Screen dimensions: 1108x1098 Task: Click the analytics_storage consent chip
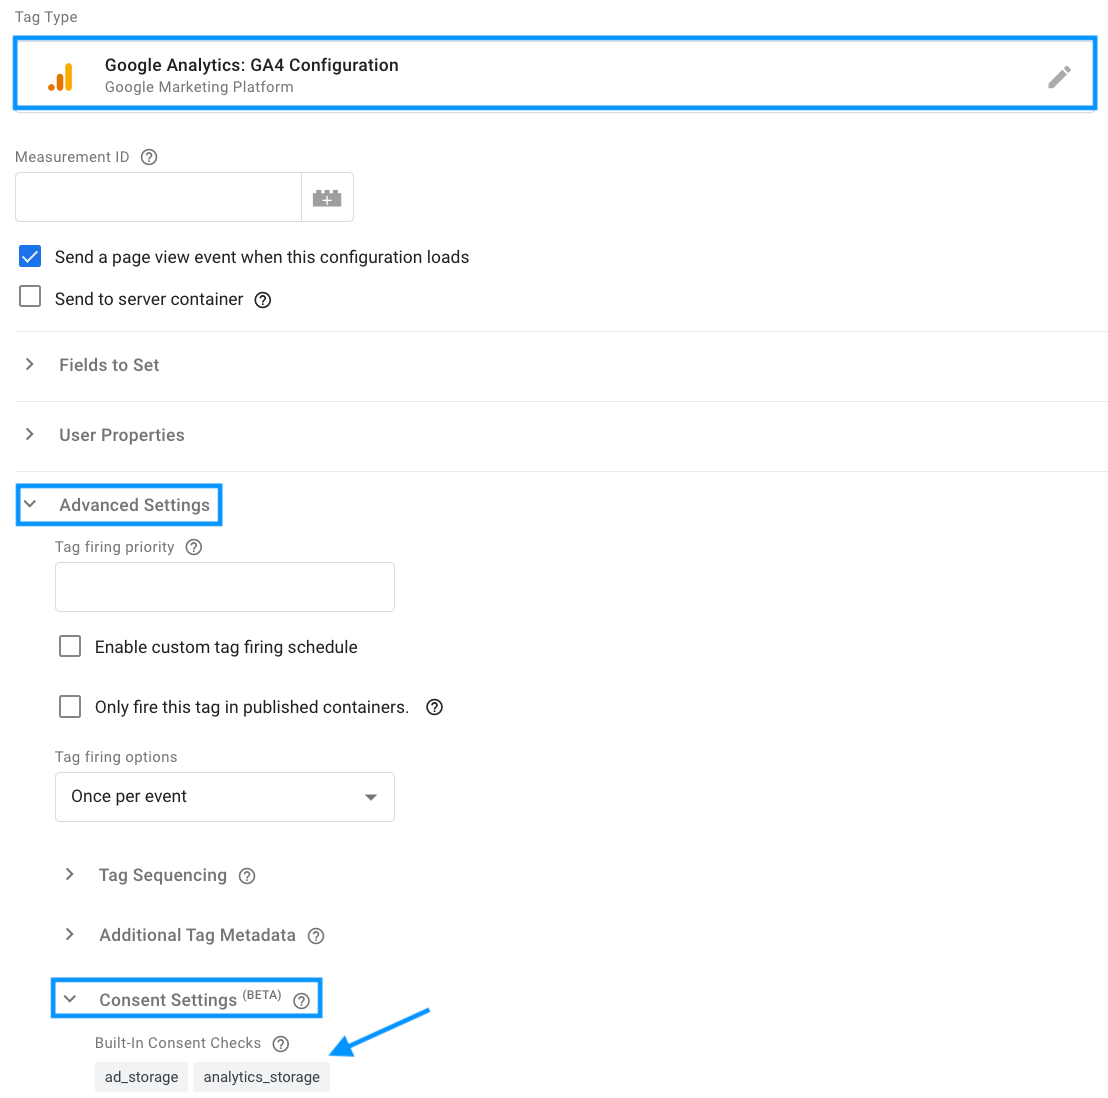tap(261, 1077)
